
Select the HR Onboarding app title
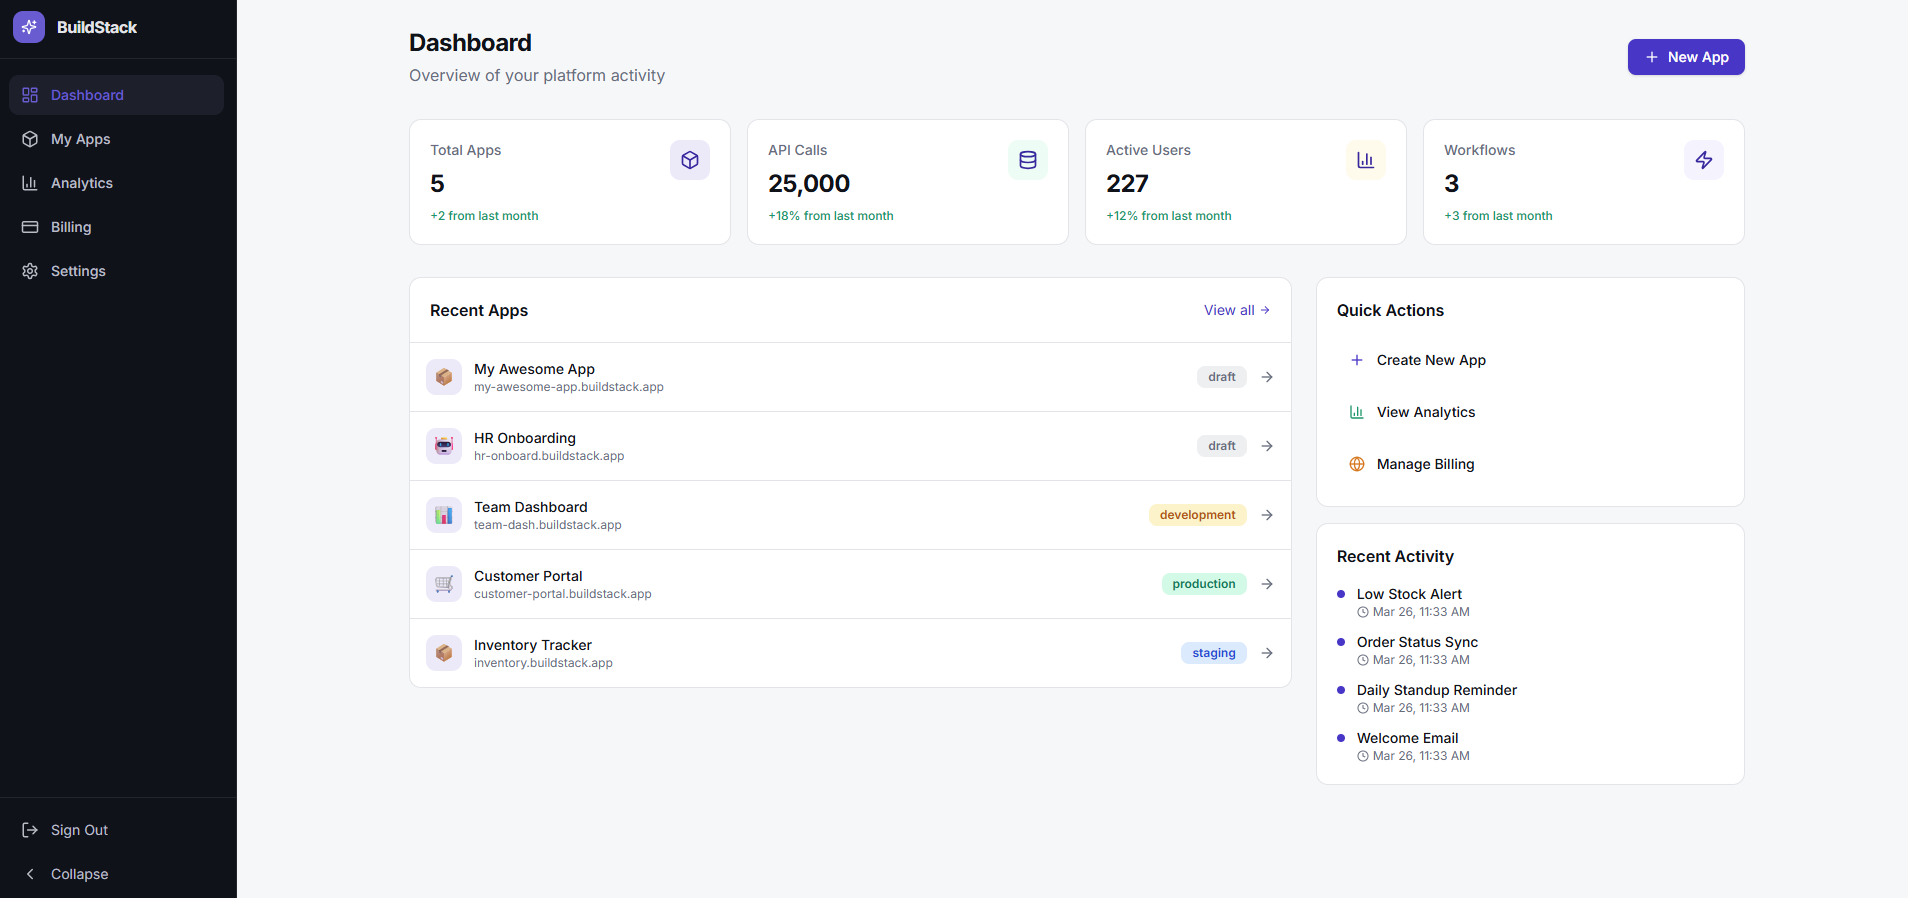525,438
